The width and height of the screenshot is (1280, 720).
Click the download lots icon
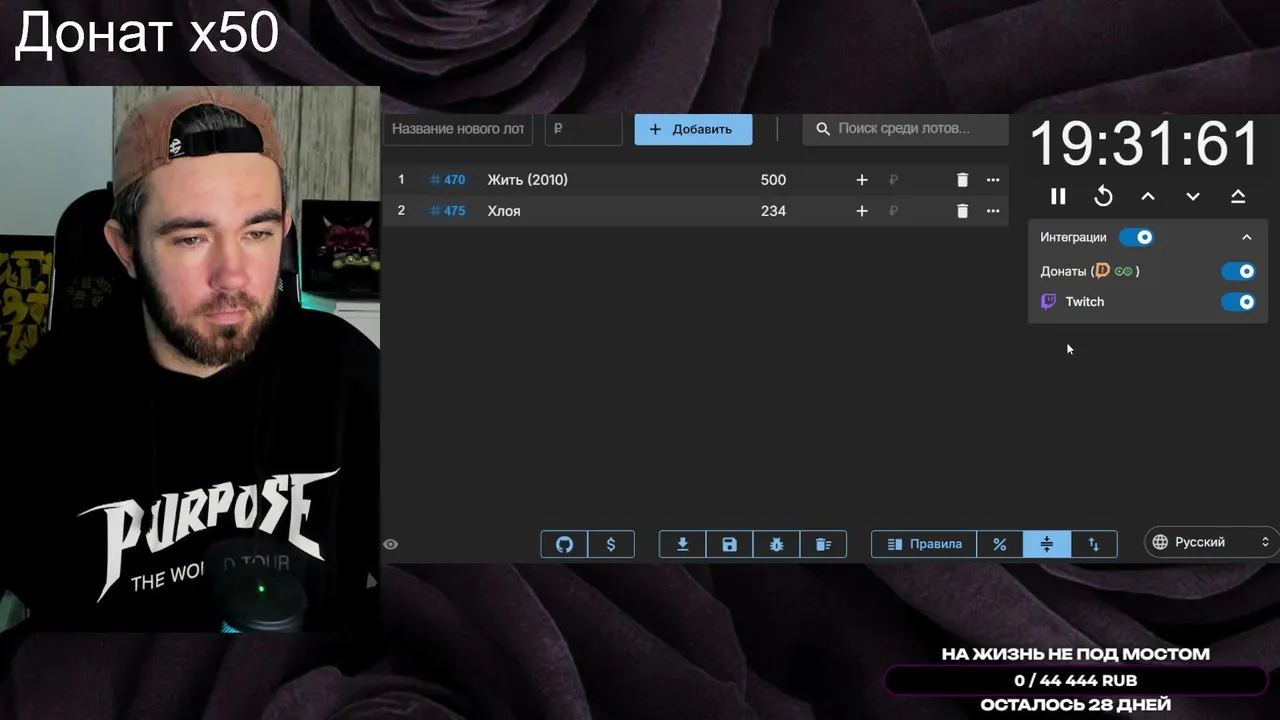[x=683, y=544]
